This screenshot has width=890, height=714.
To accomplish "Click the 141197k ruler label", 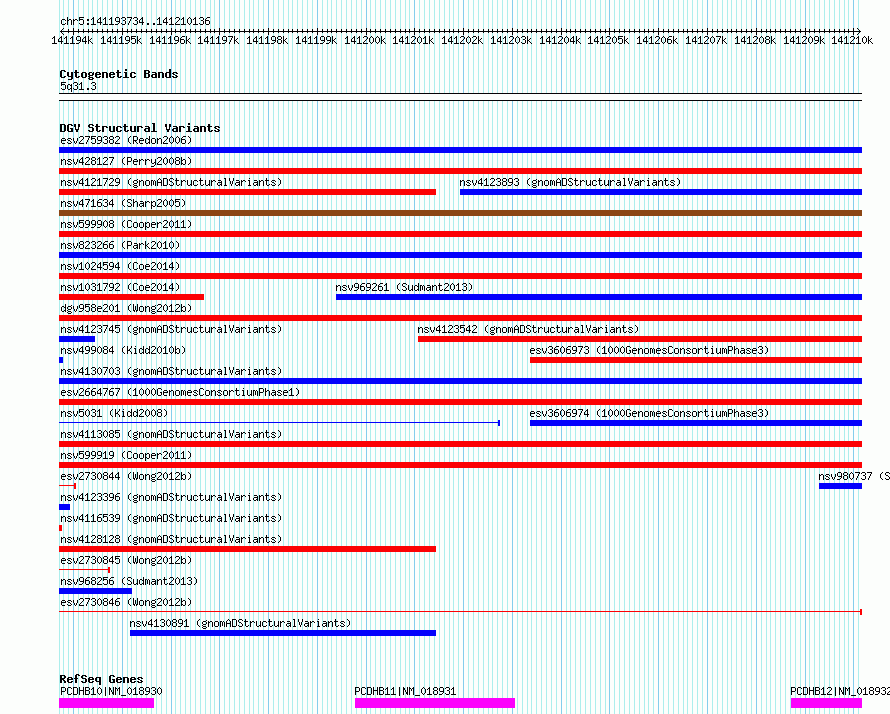I will click(x=218, y=40).
